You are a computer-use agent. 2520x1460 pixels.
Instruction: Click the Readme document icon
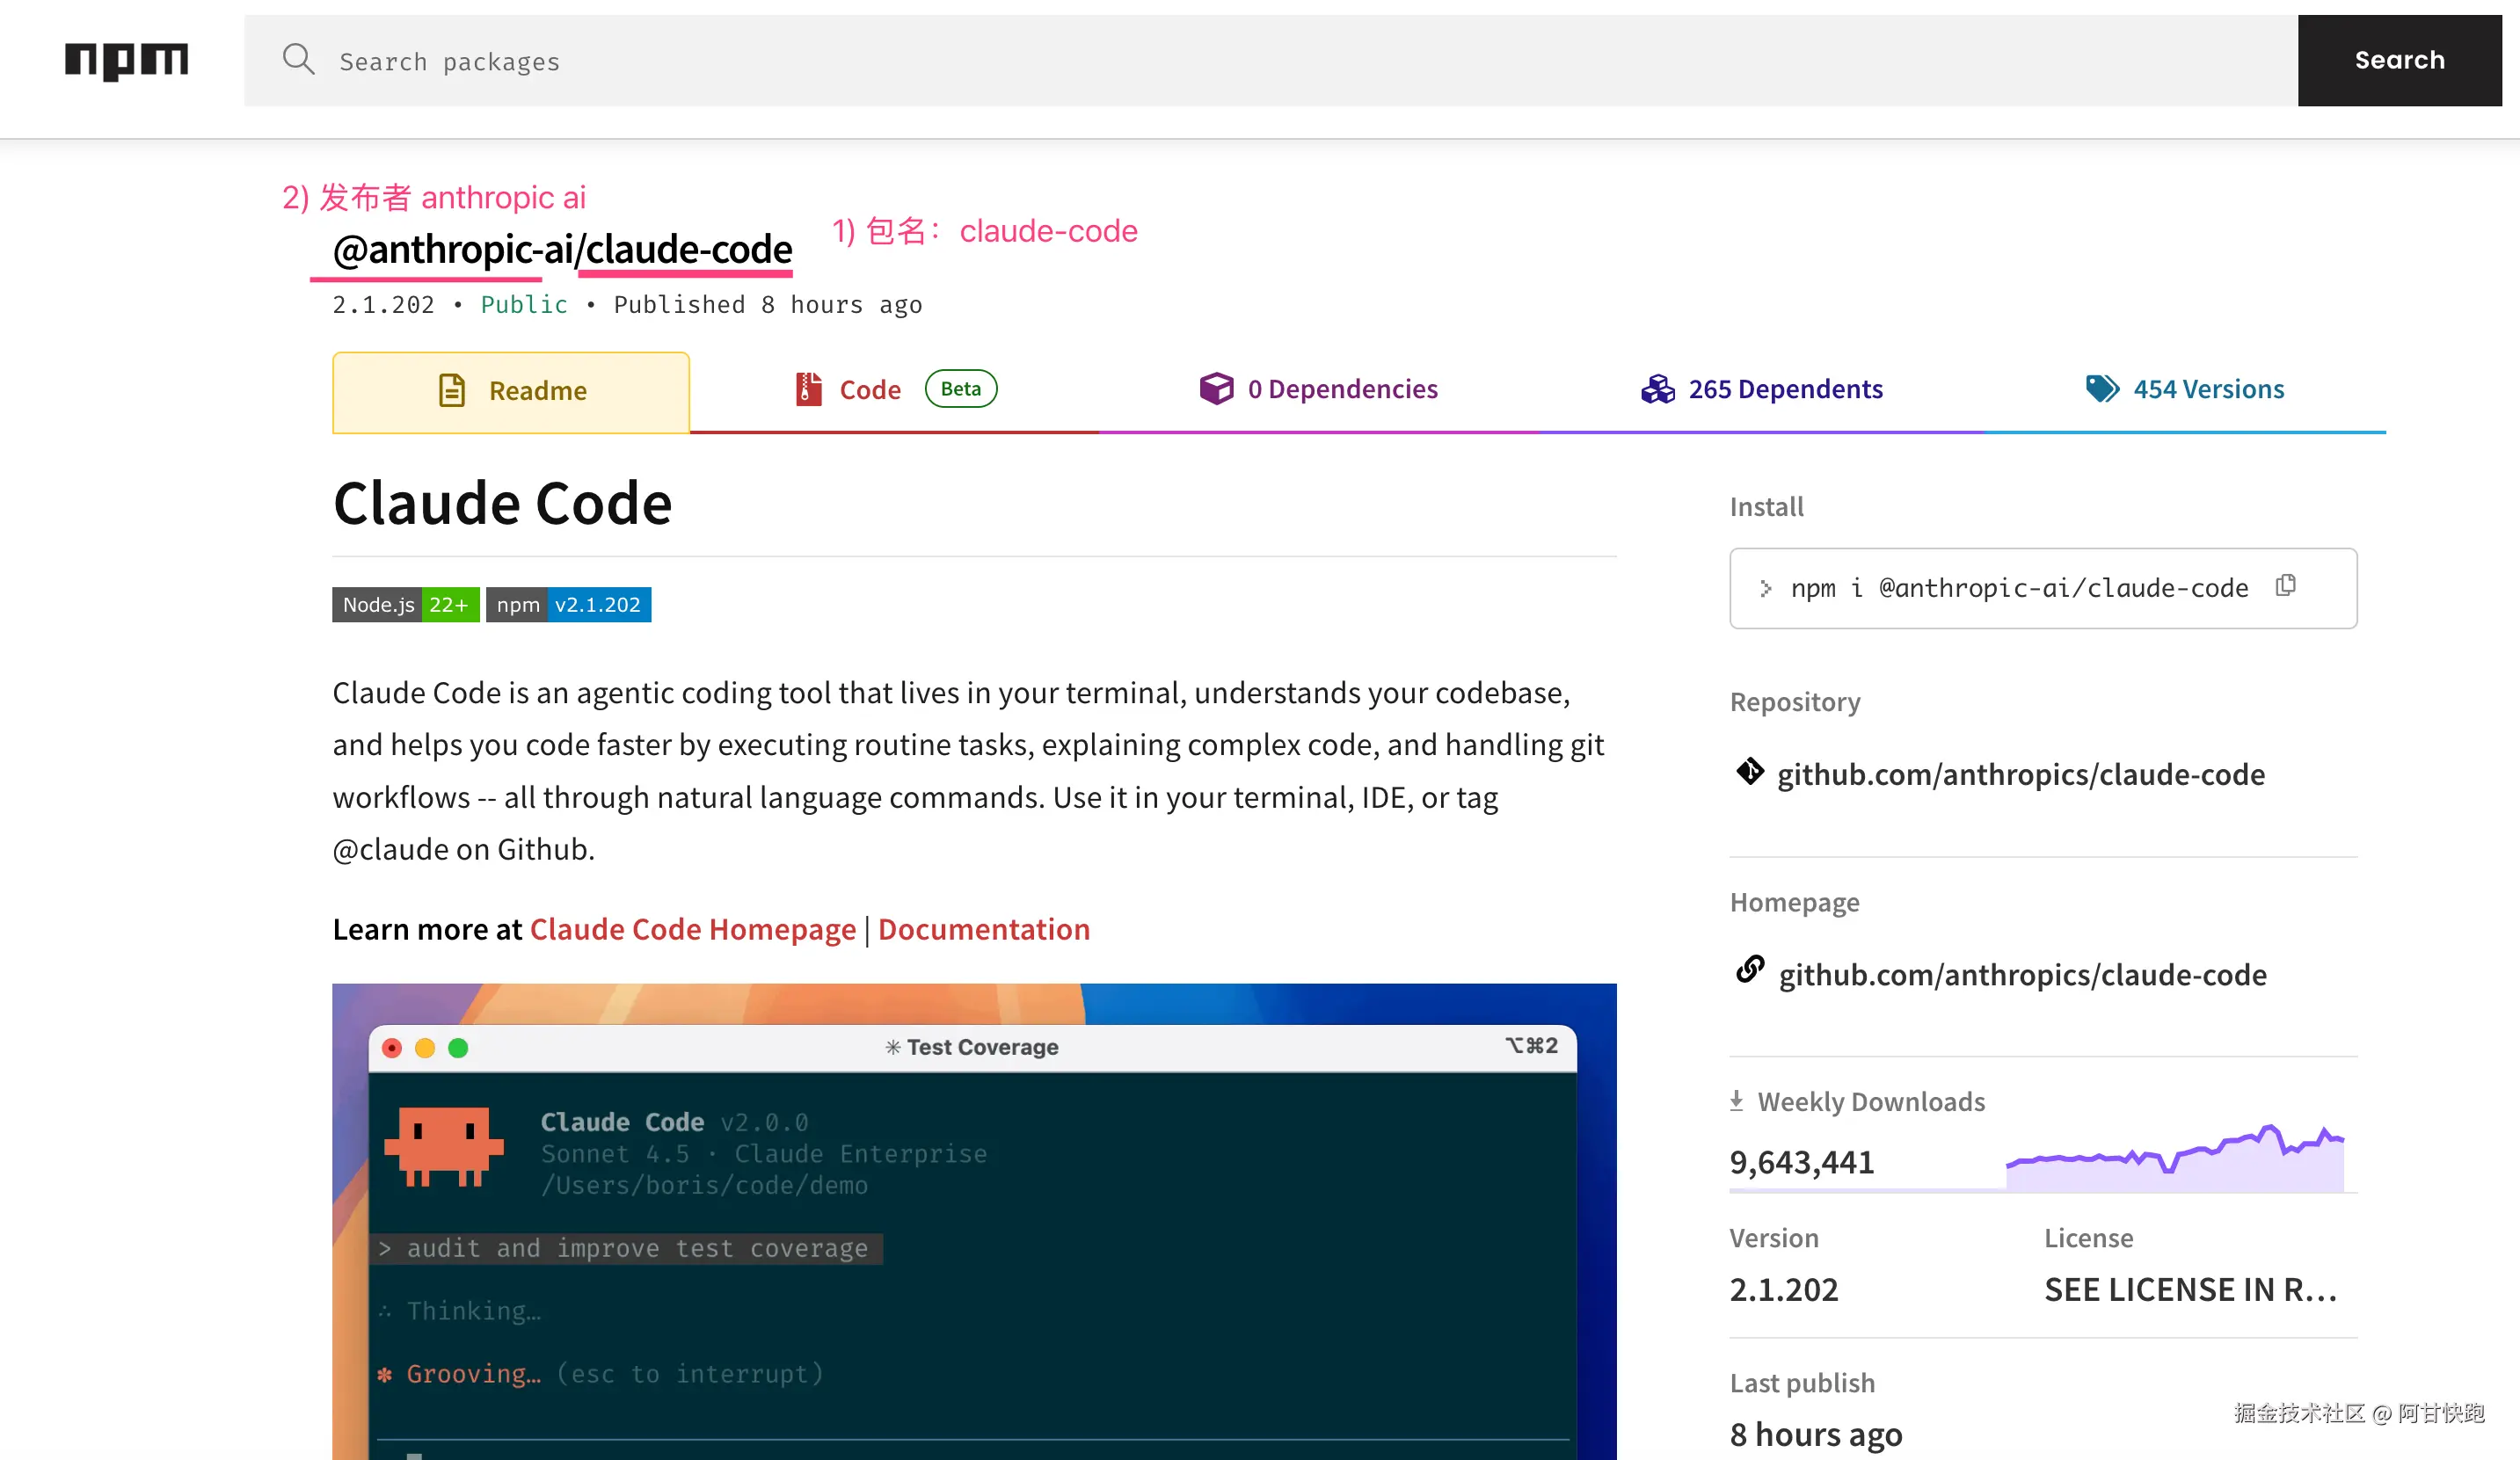(452, 390)
